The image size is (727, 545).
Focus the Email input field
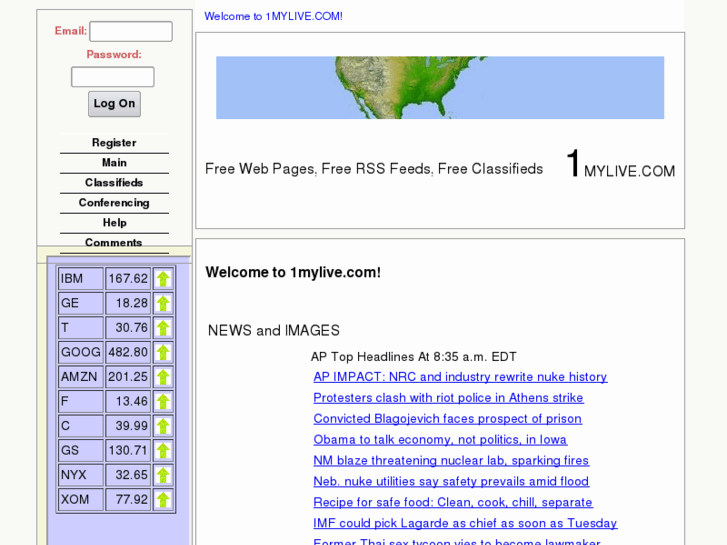(131, 32)
